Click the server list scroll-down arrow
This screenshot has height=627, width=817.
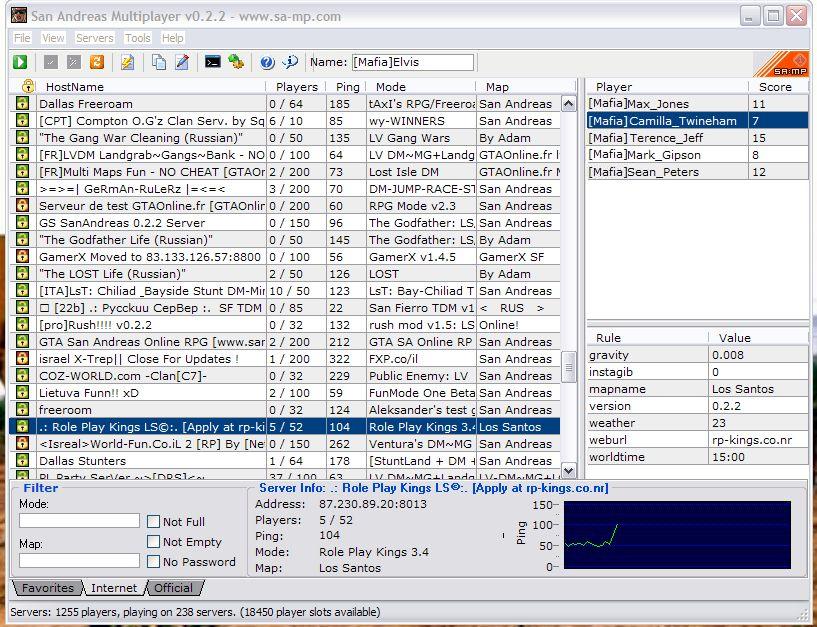568,470
